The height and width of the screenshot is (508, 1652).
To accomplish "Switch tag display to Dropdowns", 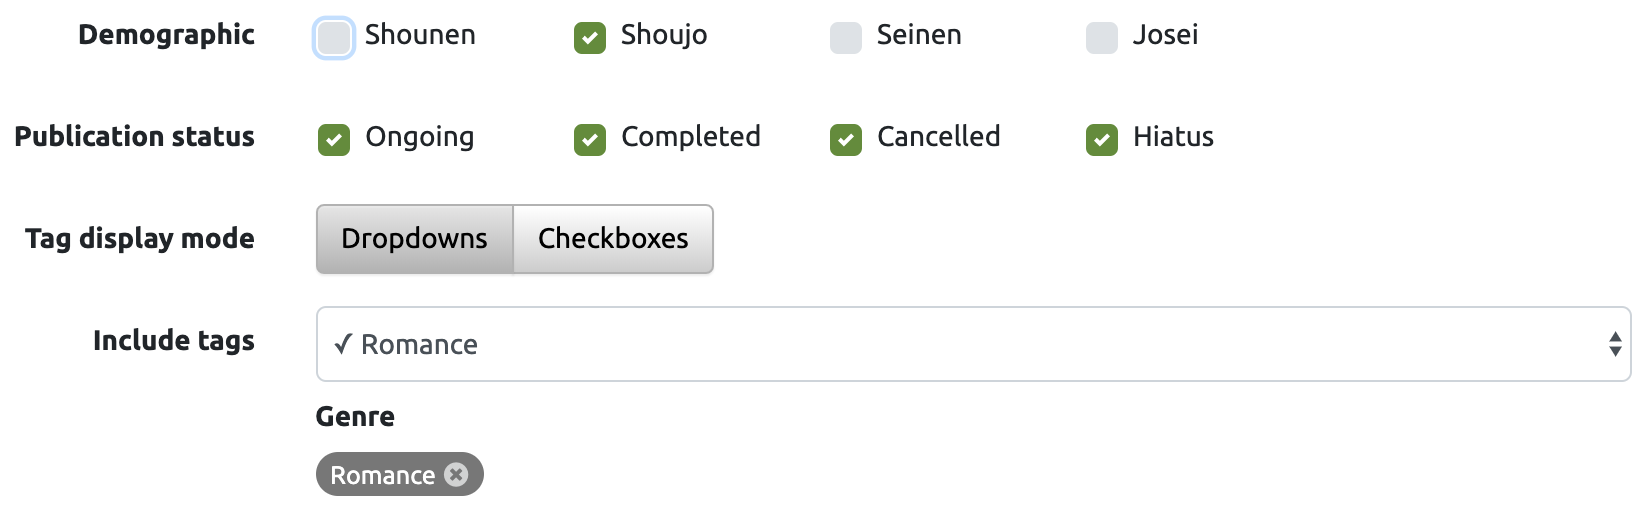I will pos(415,239).
